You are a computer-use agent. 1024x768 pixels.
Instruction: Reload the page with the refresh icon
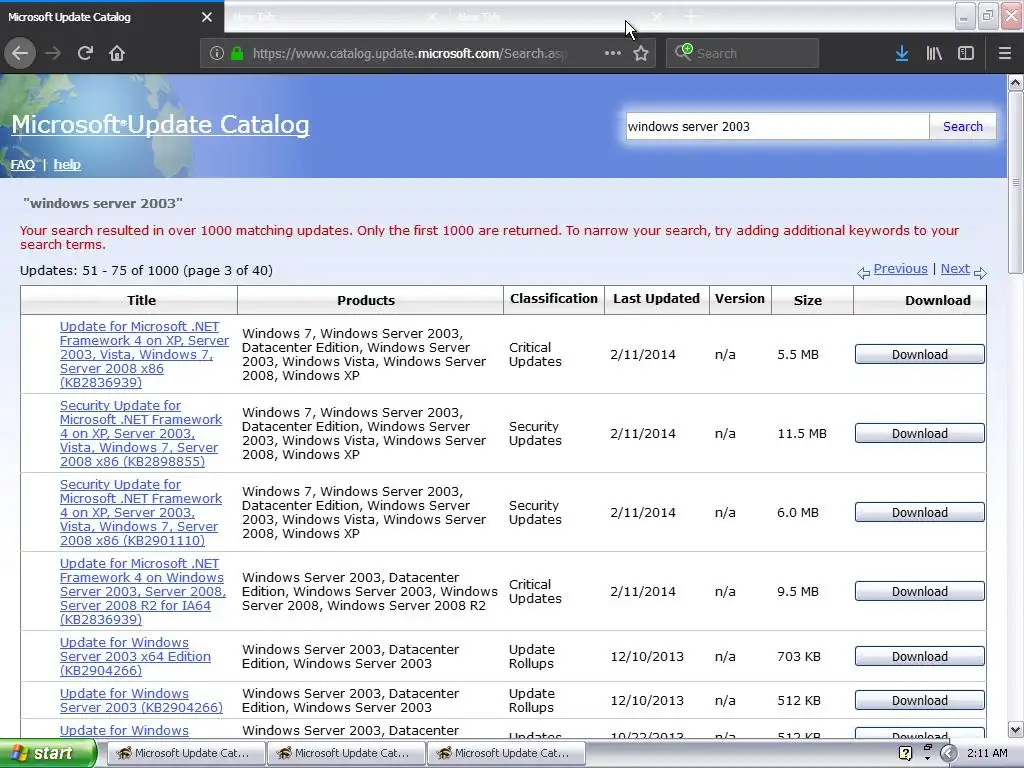click(85, 53)
